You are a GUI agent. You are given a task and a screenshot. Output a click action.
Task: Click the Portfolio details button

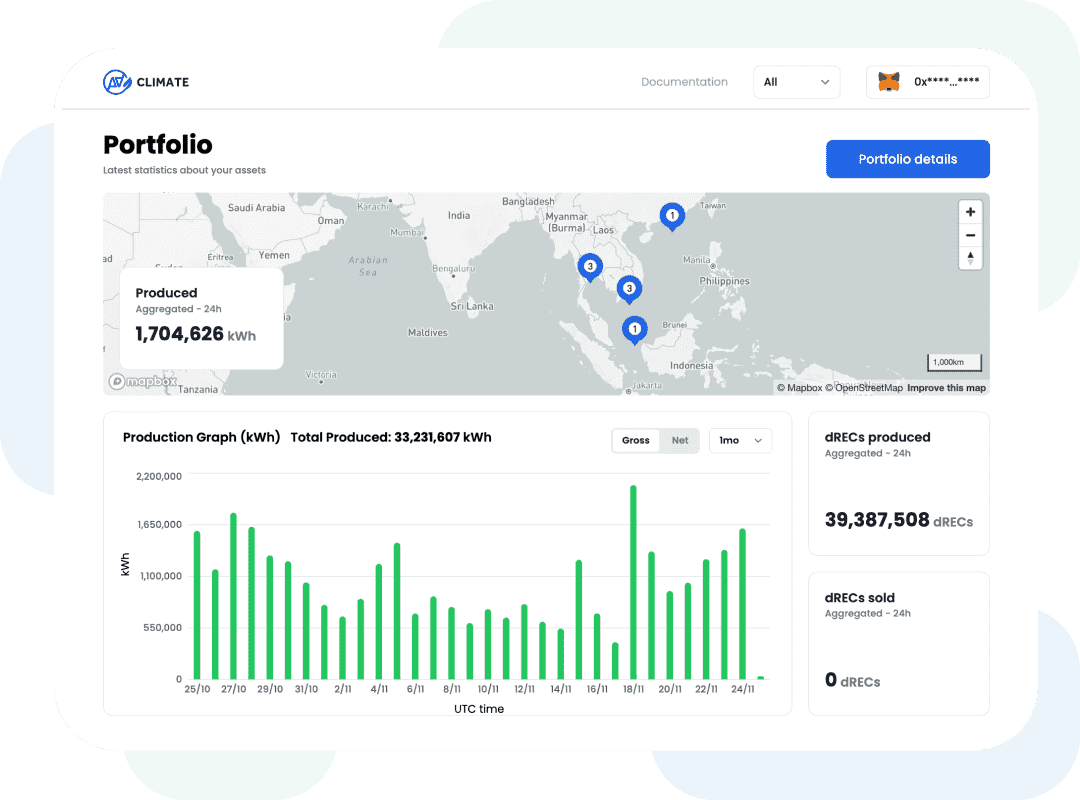point(907,158)
